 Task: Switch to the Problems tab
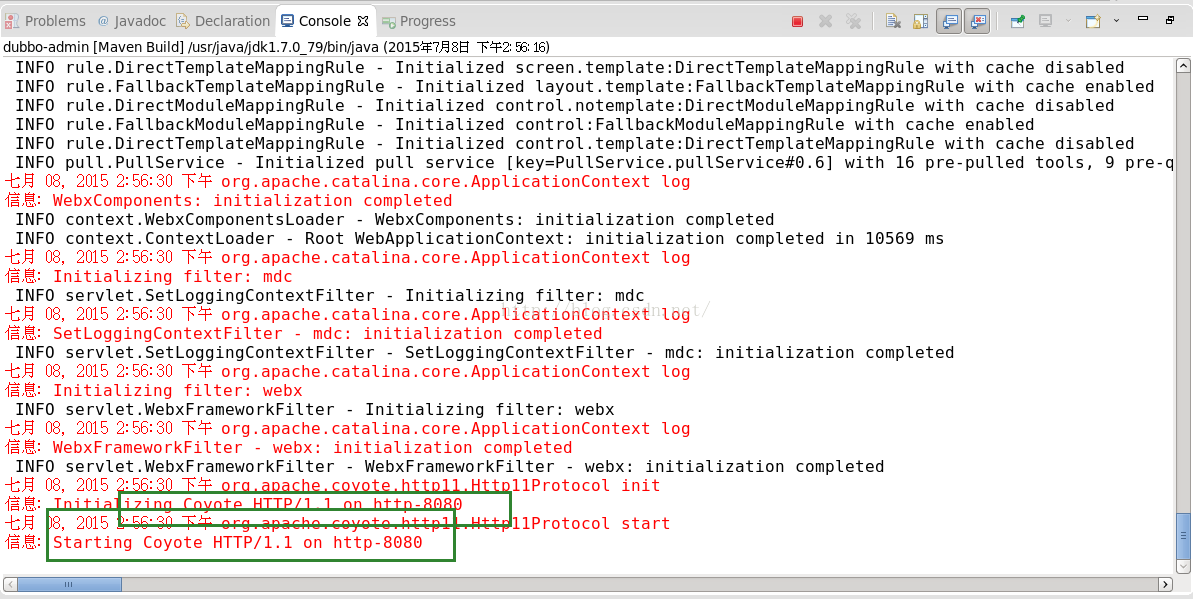coord(46,21)
